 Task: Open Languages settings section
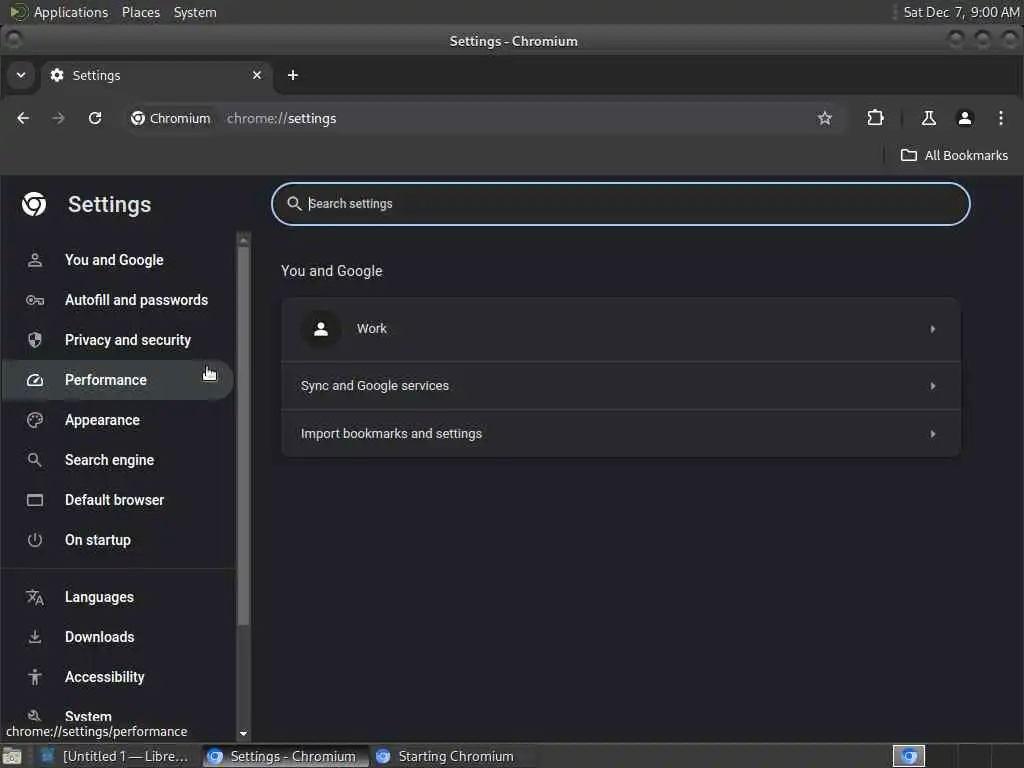[118, 597]
